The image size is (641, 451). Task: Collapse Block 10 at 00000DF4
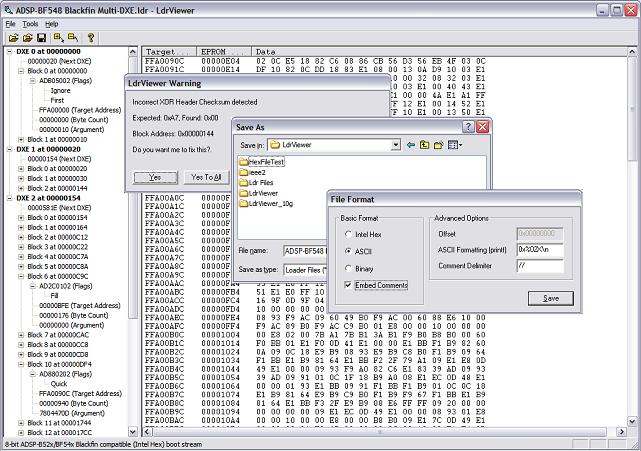point(21,364)
